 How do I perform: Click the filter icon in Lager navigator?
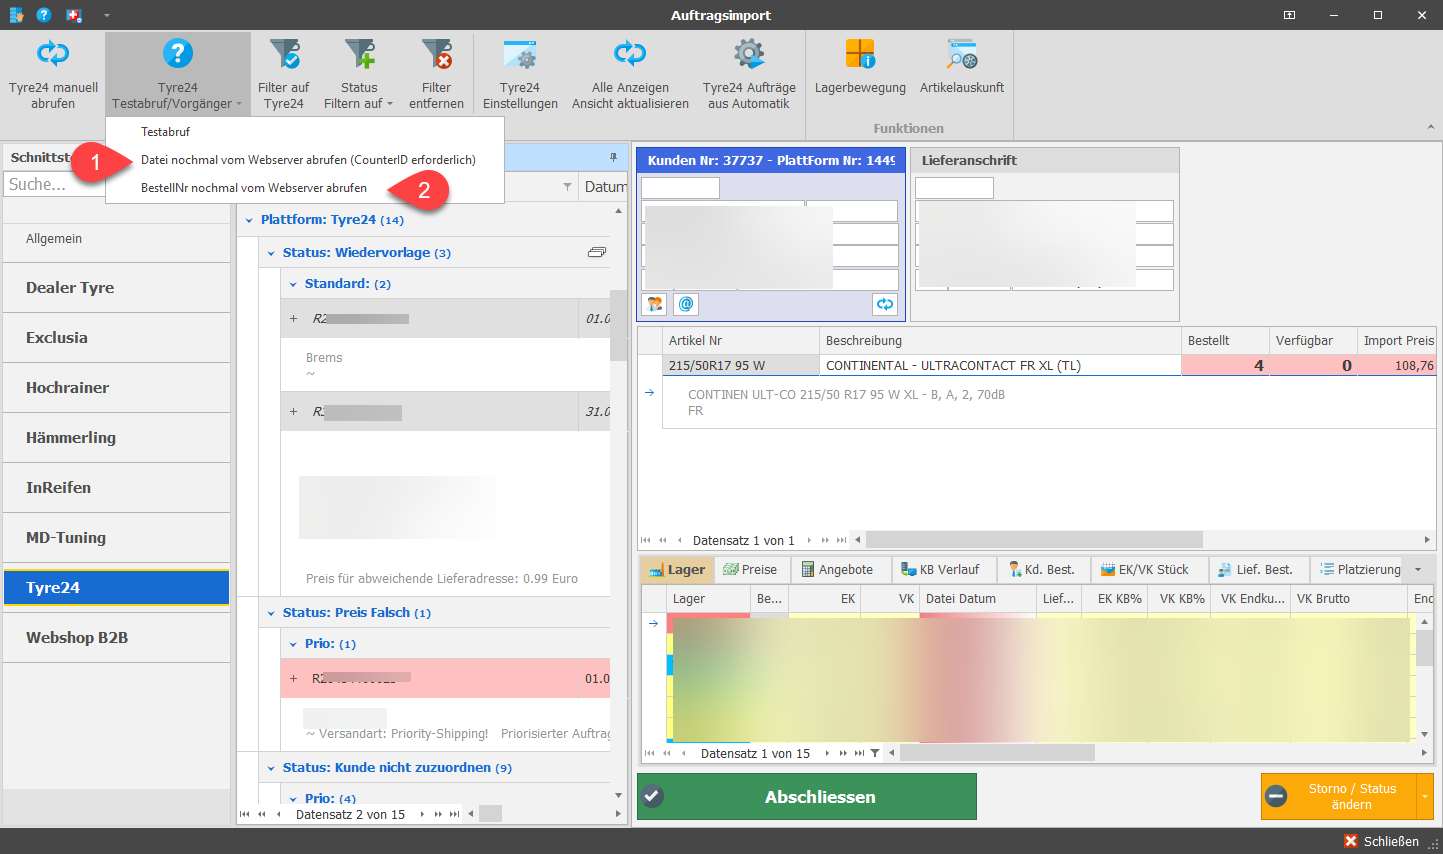(x=875, y=753)
